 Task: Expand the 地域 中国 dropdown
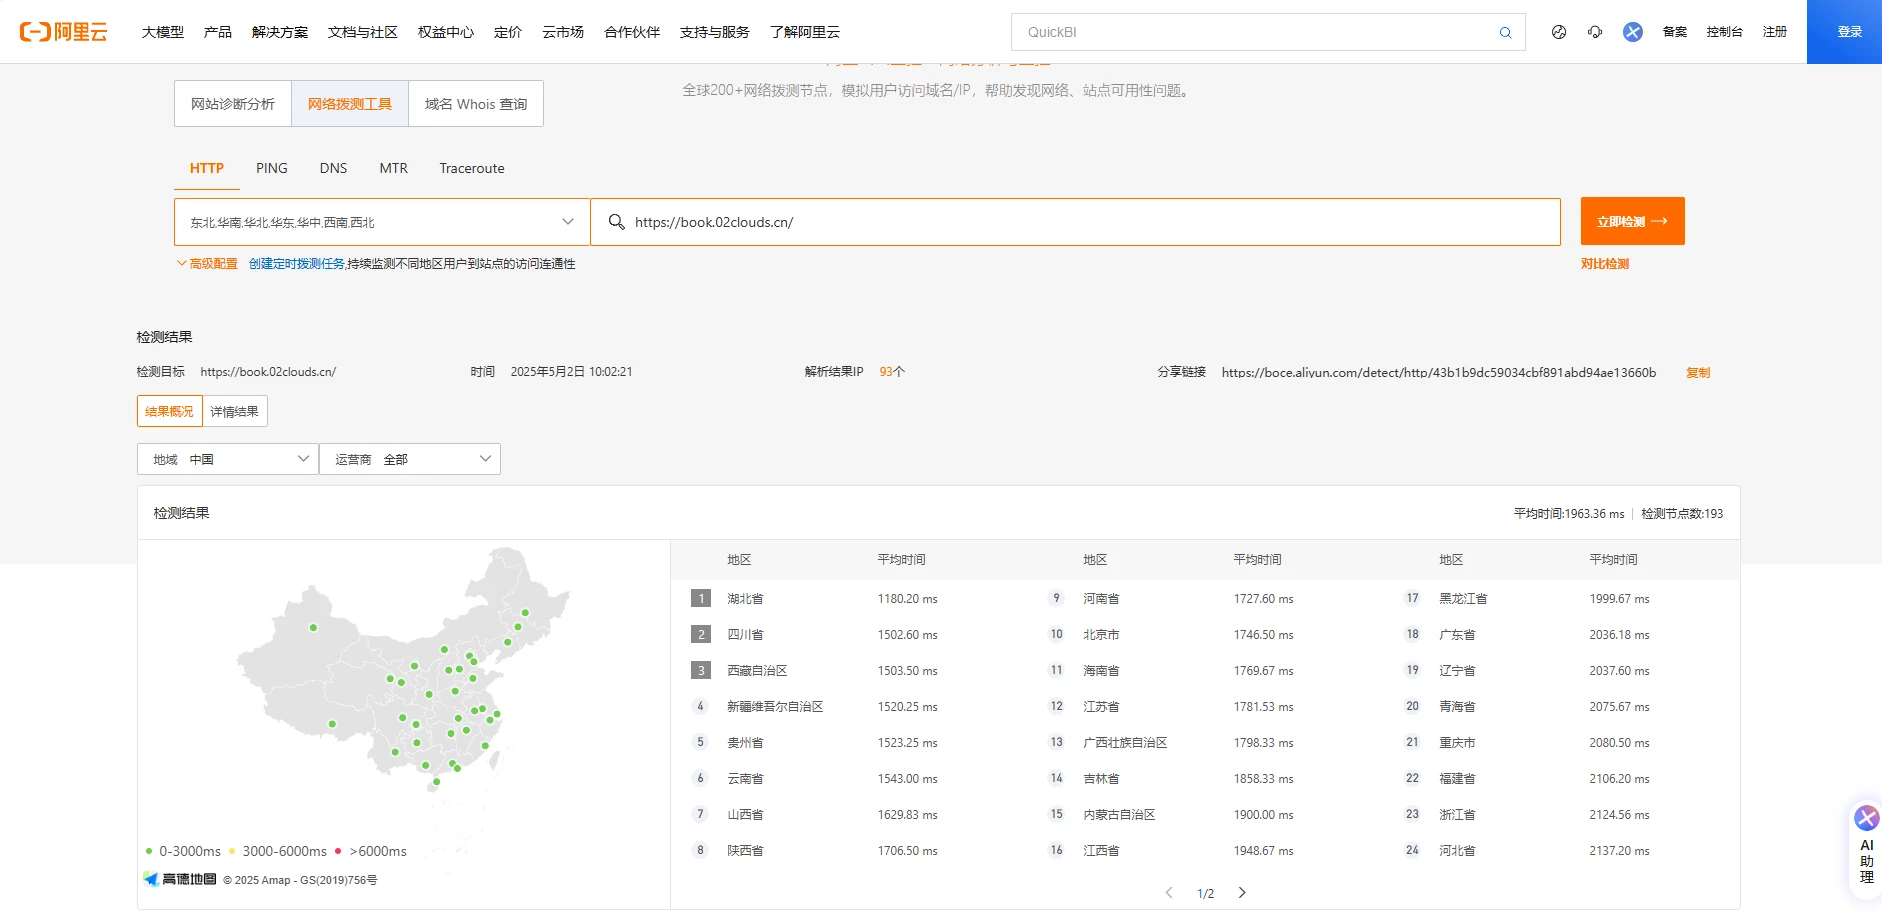[x=228, y=459]
